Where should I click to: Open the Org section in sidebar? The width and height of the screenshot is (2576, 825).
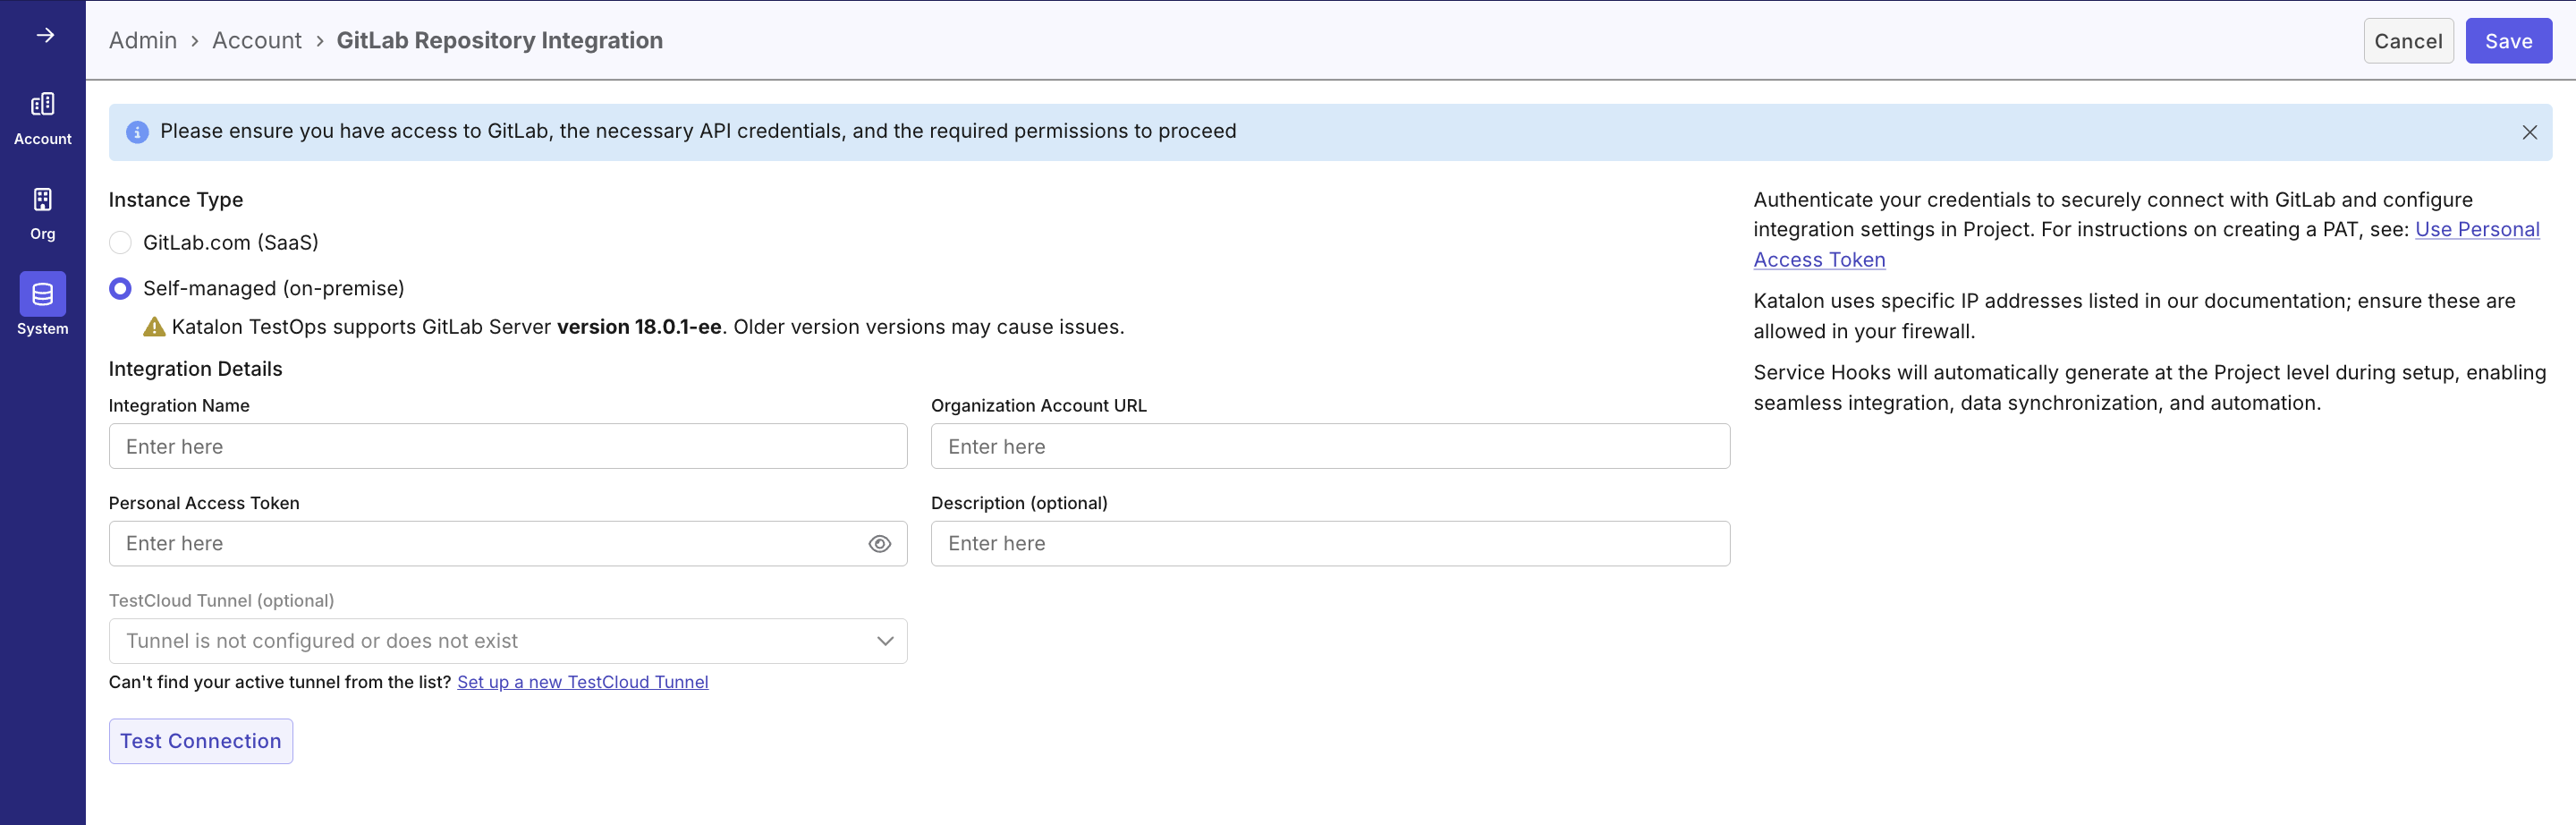[43, 212]
